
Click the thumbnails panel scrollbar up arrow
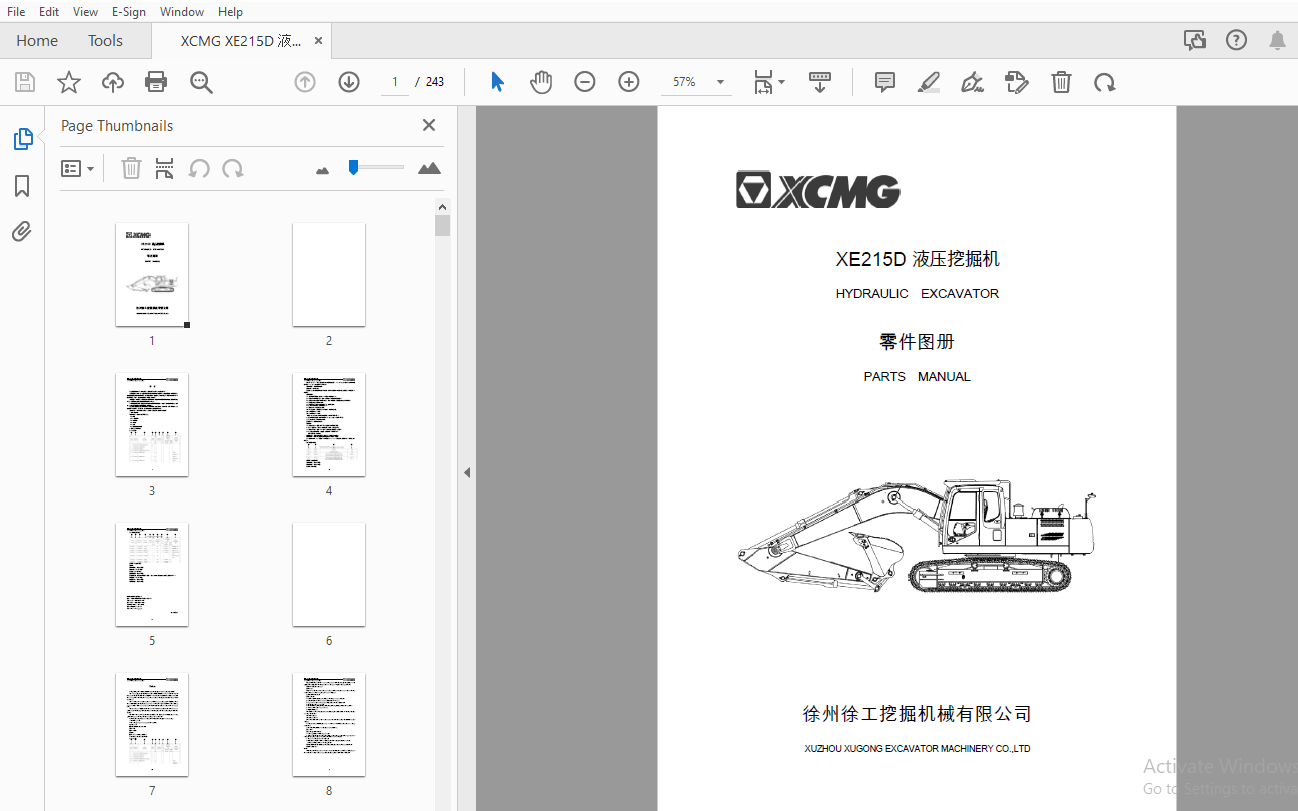(x=443, y=207)
